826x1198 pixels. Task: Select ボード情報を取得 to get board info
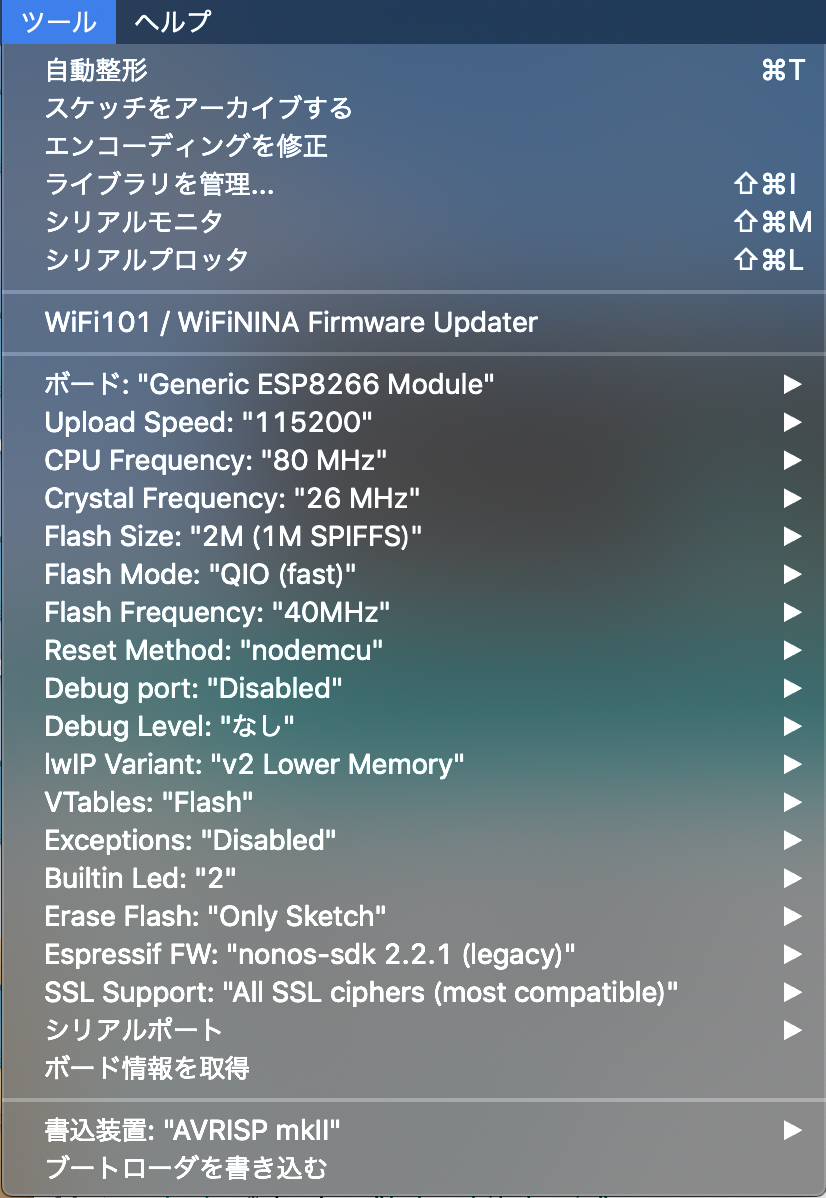point(147,1068)
